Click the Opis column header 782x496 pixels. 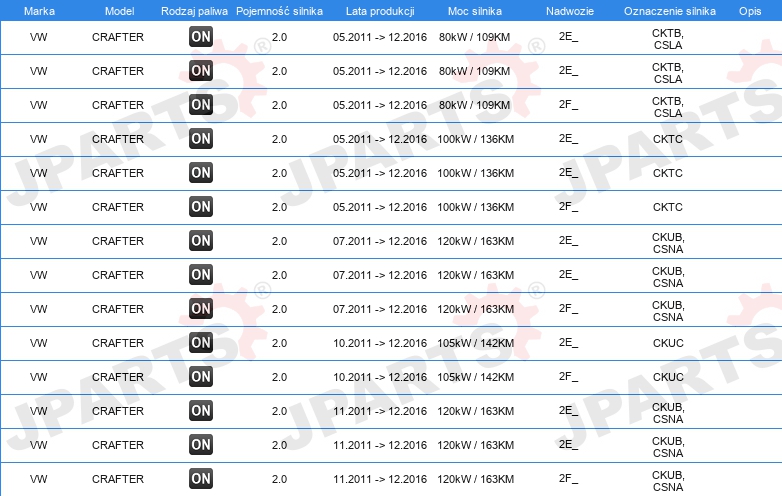(750, 11)
